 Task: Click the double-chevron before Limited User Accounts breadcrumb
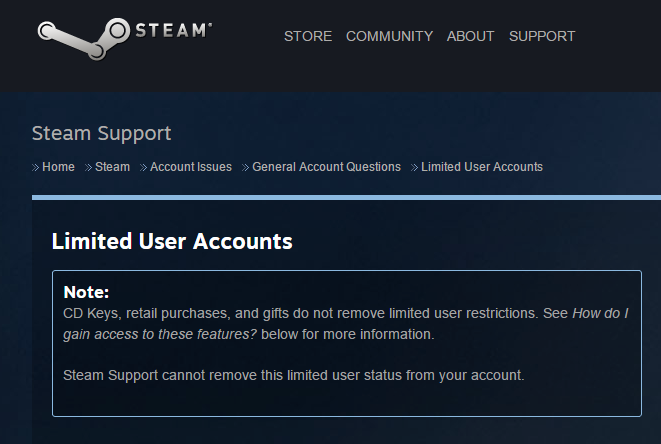[x=414, y=167]
